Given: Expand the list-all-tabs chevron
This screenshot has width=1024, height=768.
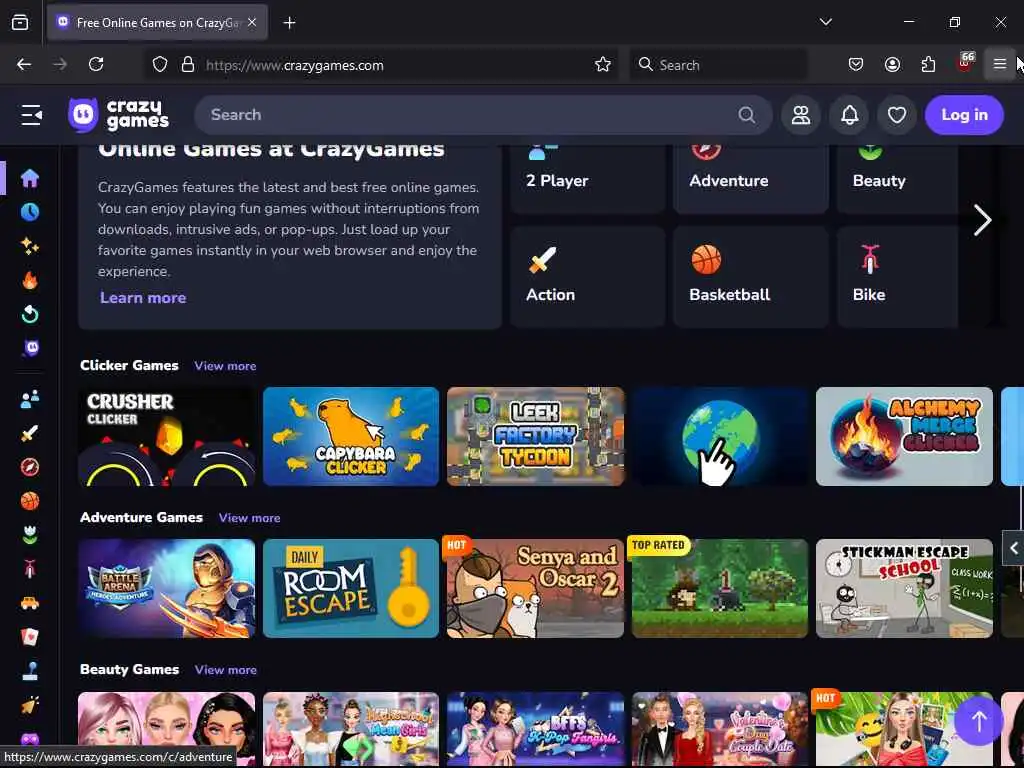Looking at the screenshot, I should click(826, 22).
